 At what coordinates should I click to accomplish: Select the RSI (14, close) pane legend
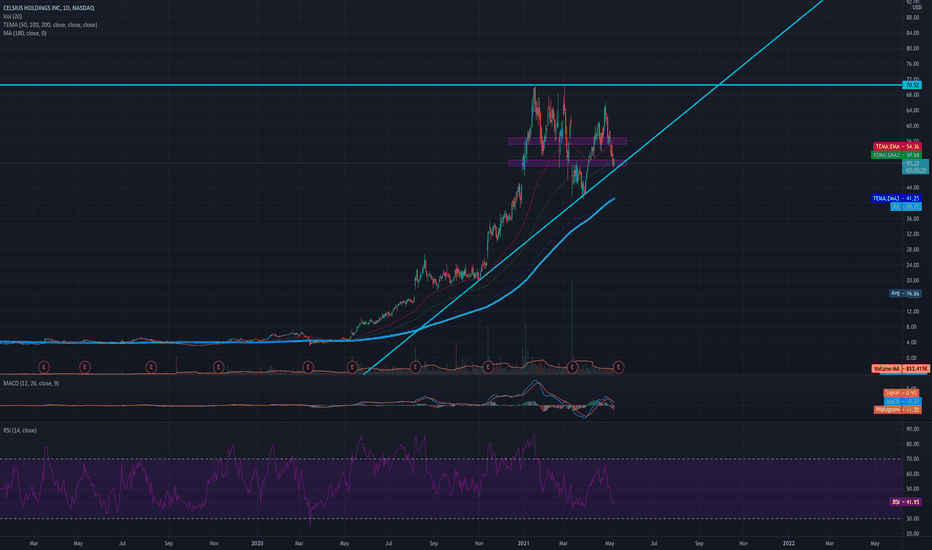(x=20, y=430)
